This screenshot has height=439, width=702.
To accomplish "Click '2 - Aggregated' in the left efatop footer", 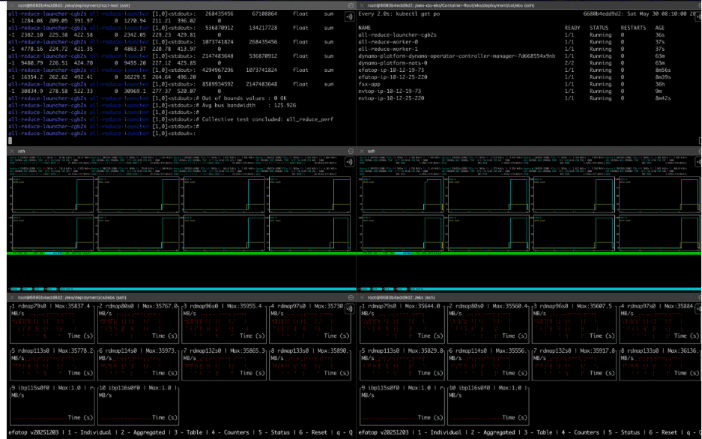I will coord(142,432).
